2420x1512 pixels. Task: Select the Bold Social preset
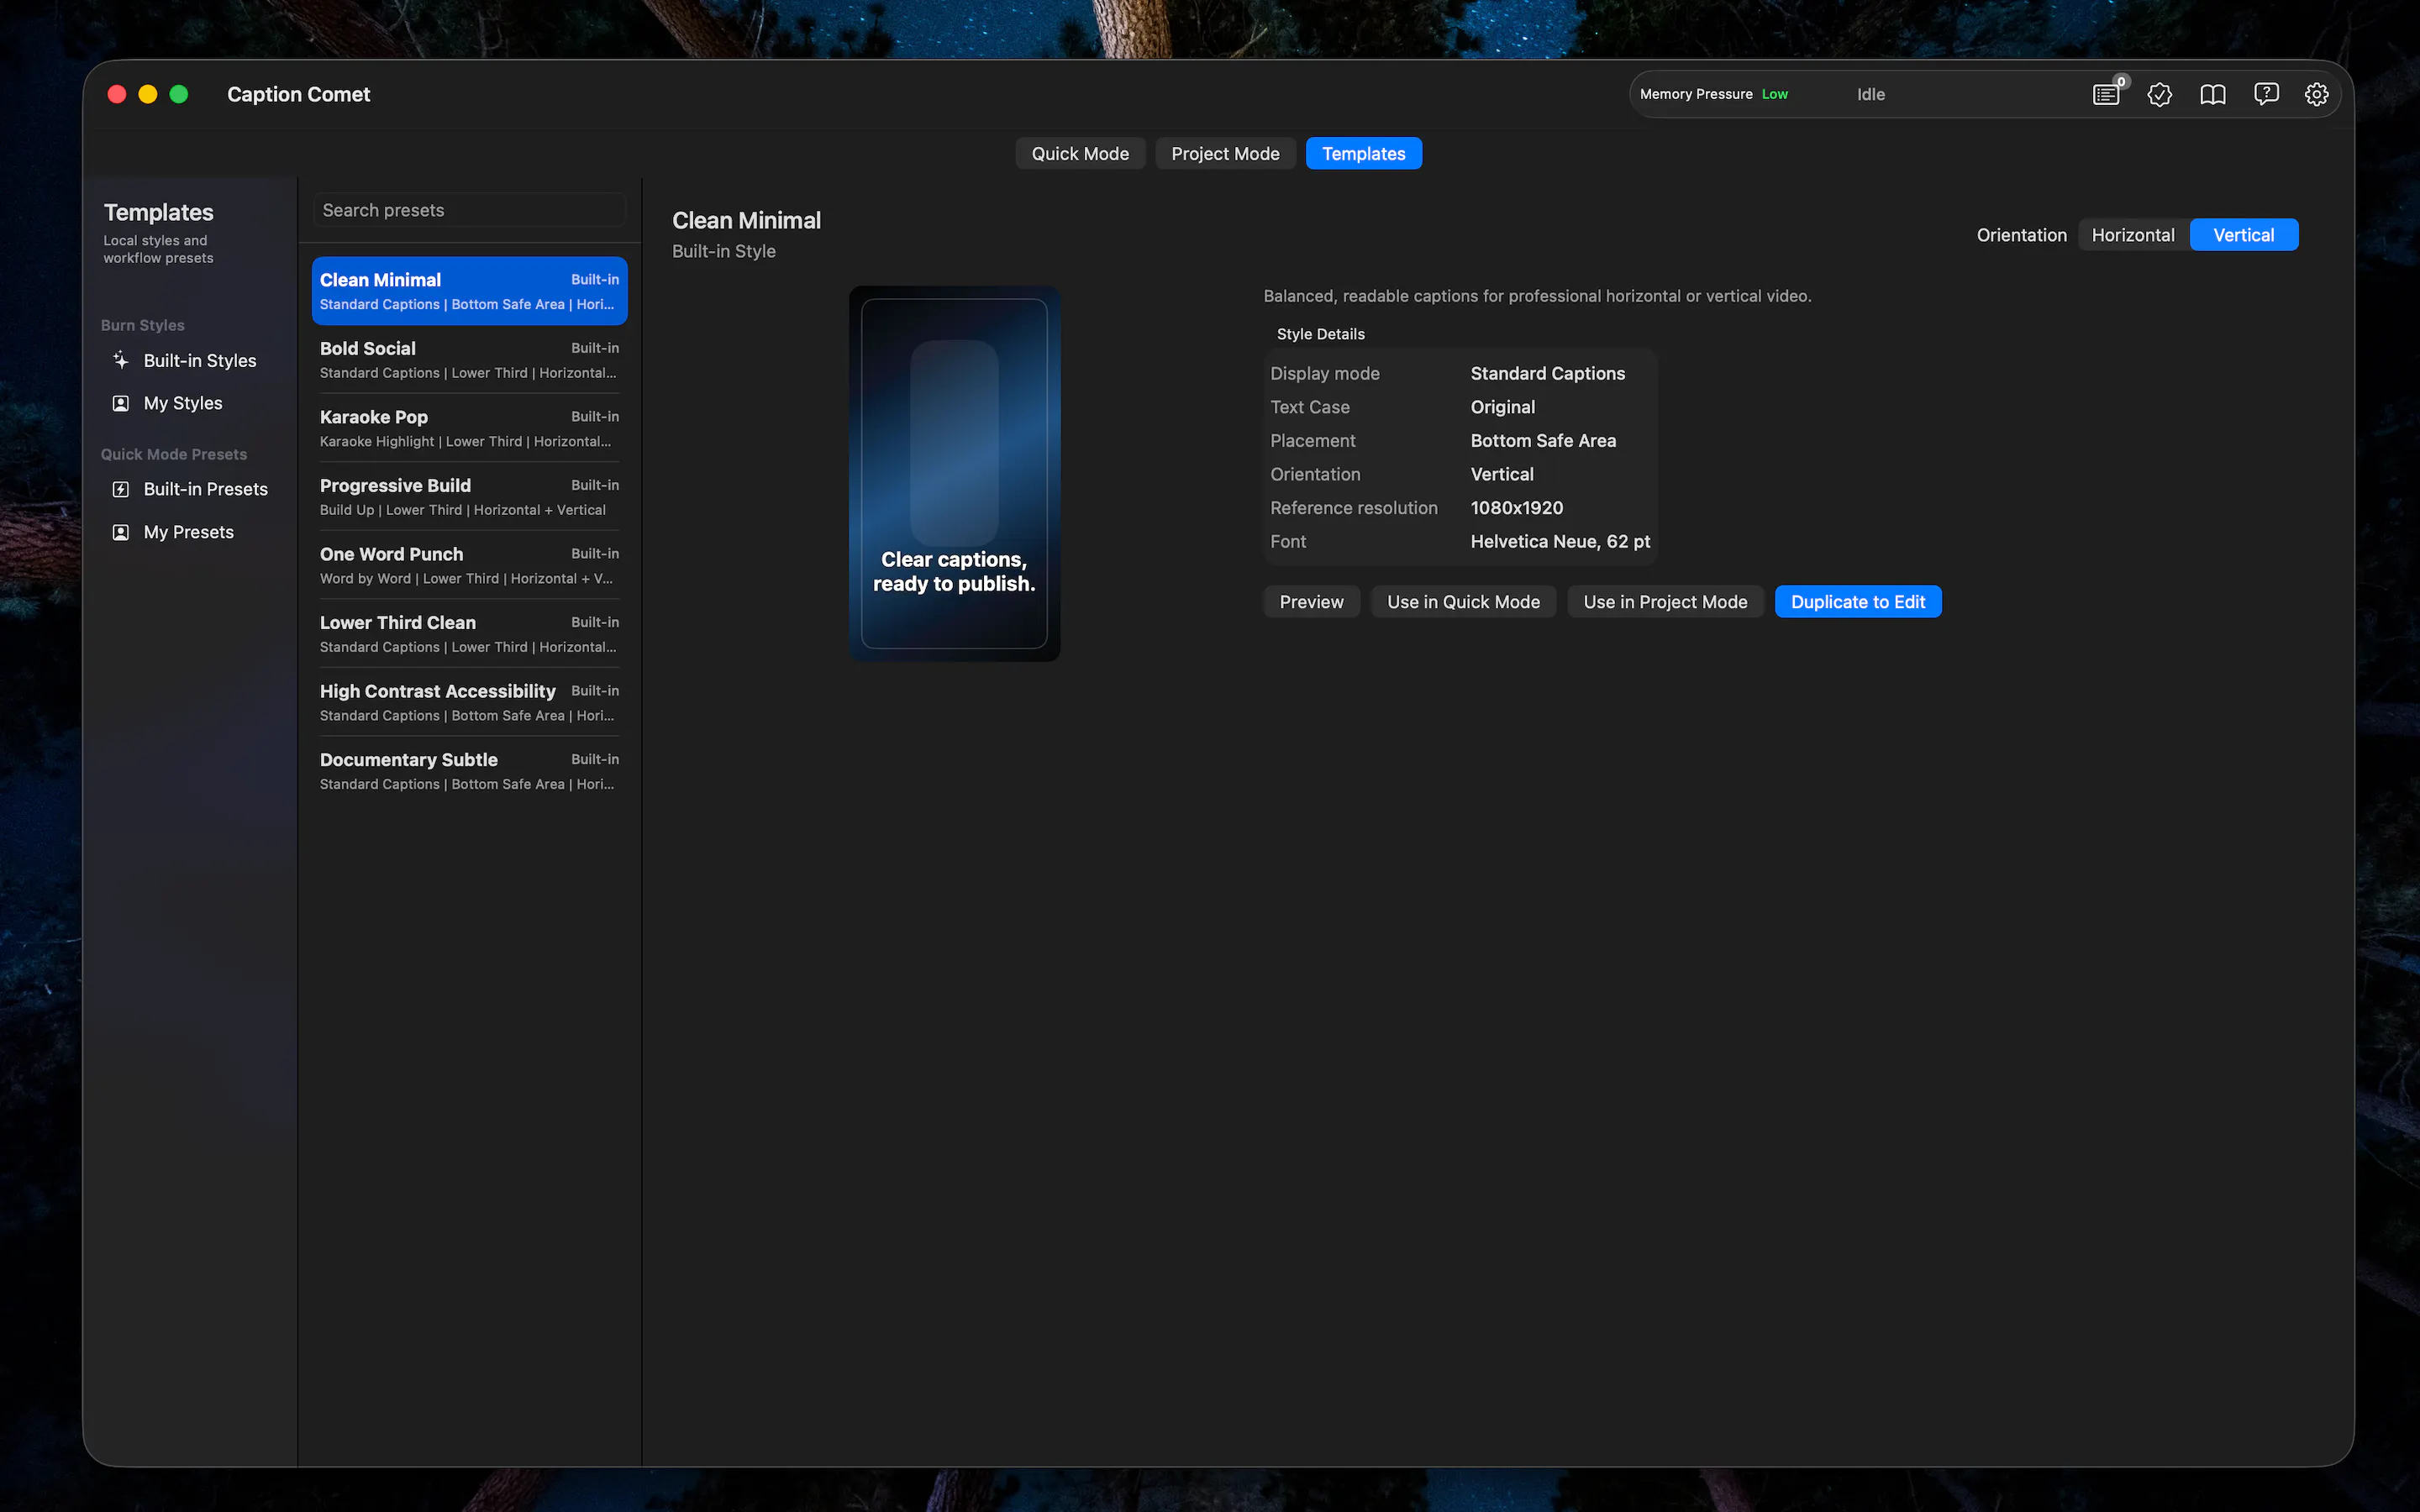[469, 360]
